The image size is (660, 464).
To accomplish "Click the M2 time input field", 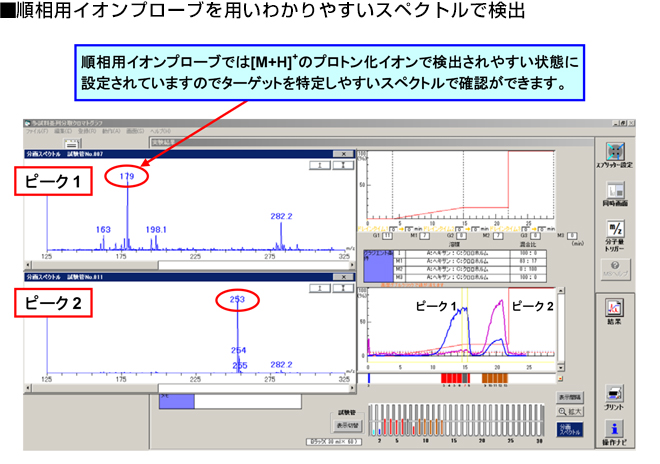I will 498,236.
